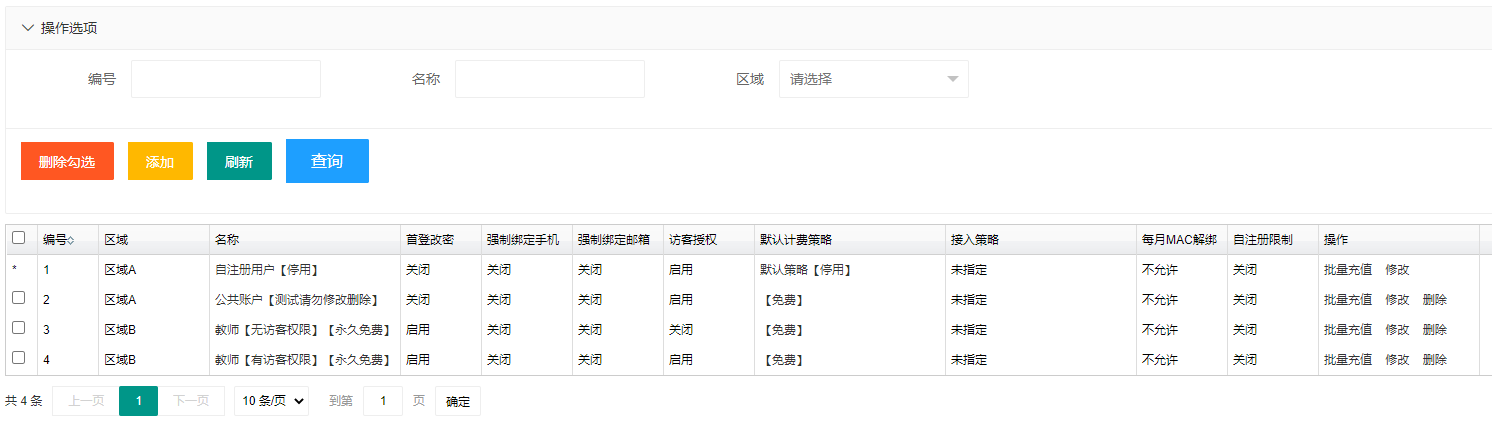Click the 查询 button
Image resolution: width=1492 pixels, height=426 pixels.
click(x=327, y=161)
